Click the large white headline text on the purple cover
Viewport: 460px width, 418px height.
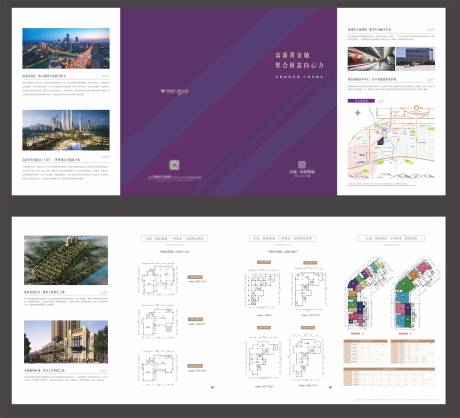299,60
